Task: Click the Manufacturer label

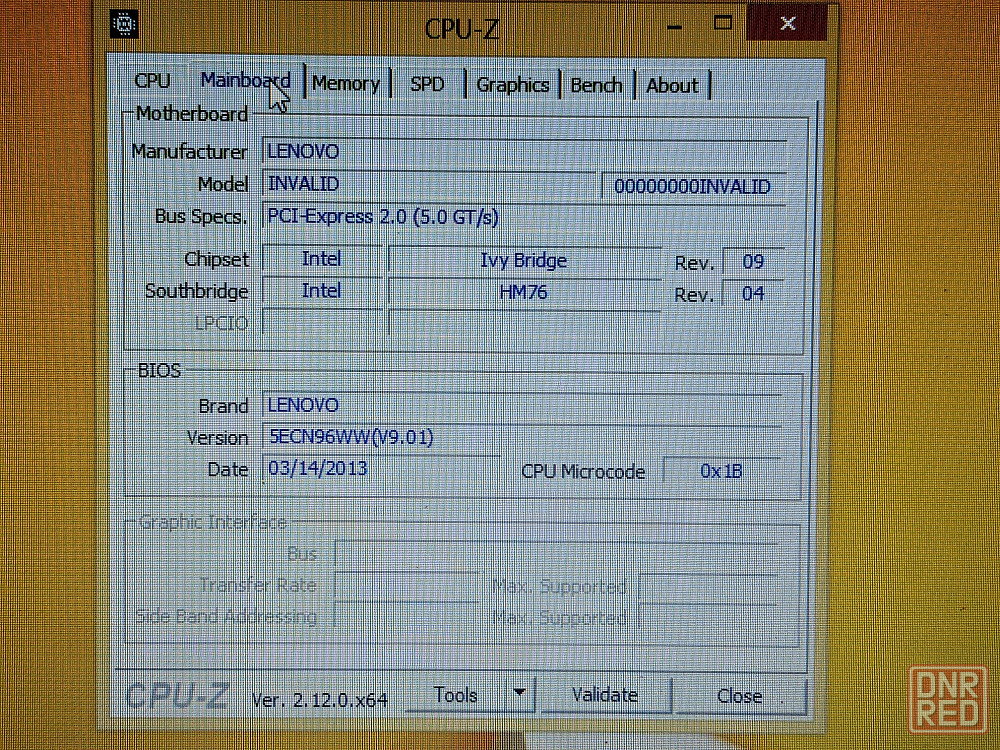Action: pyautogui.click(x=189, y=152)
